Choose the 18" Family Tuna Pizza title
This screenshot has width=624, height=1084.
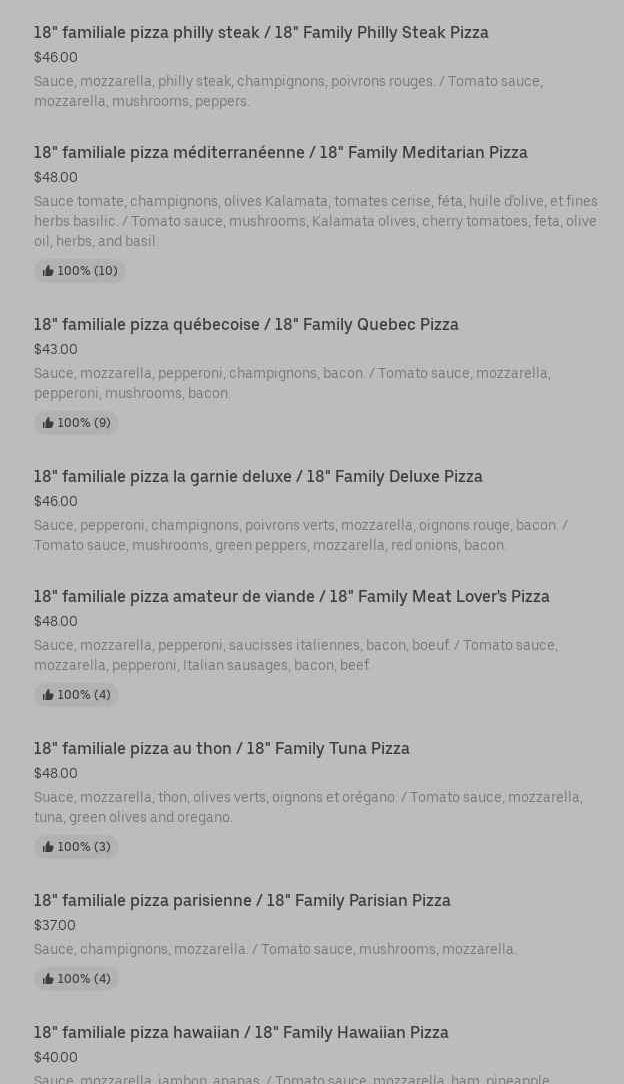[221, 749]
